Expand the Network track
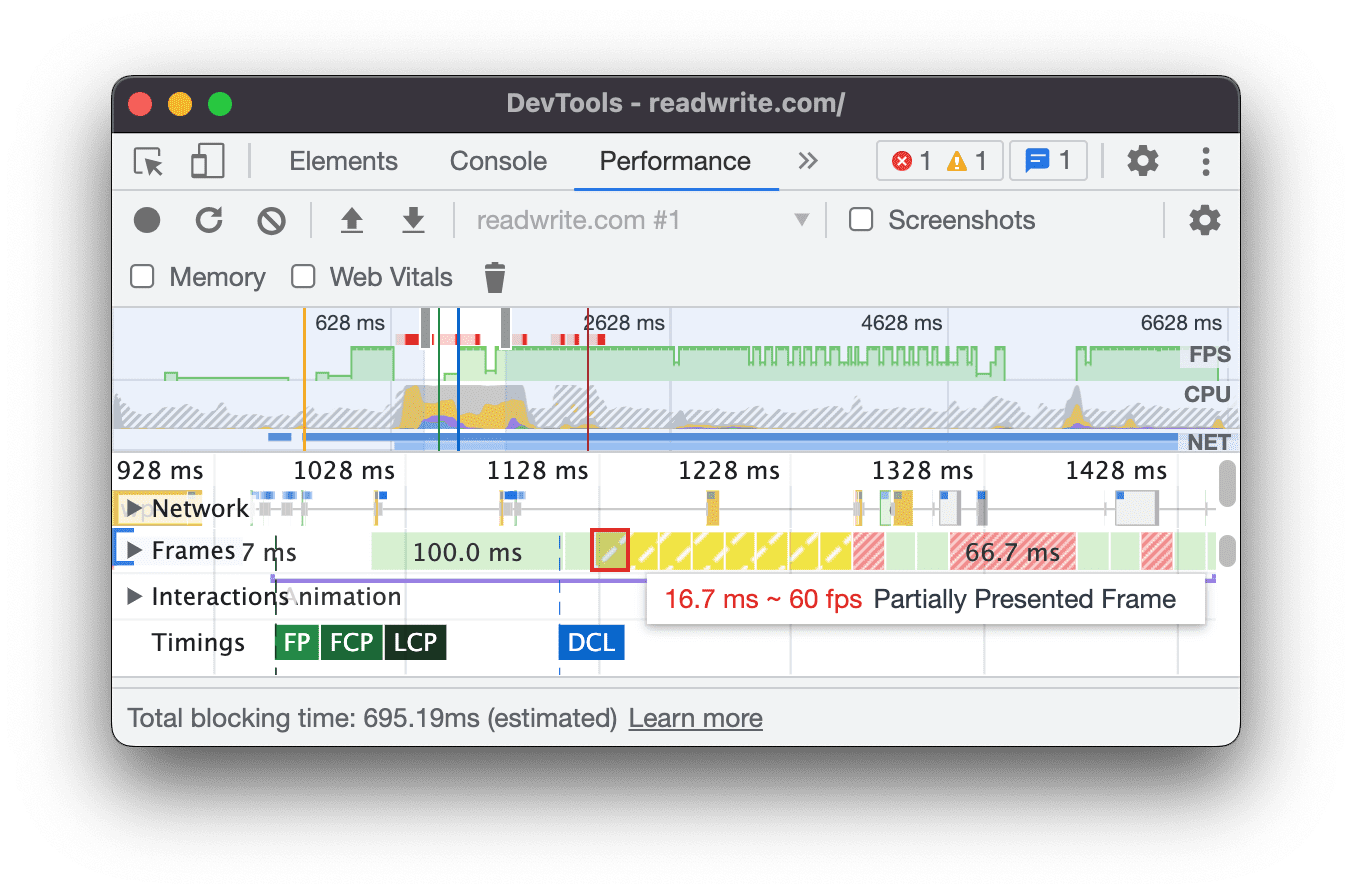The image size is (1352, 894). coord(134,508)
